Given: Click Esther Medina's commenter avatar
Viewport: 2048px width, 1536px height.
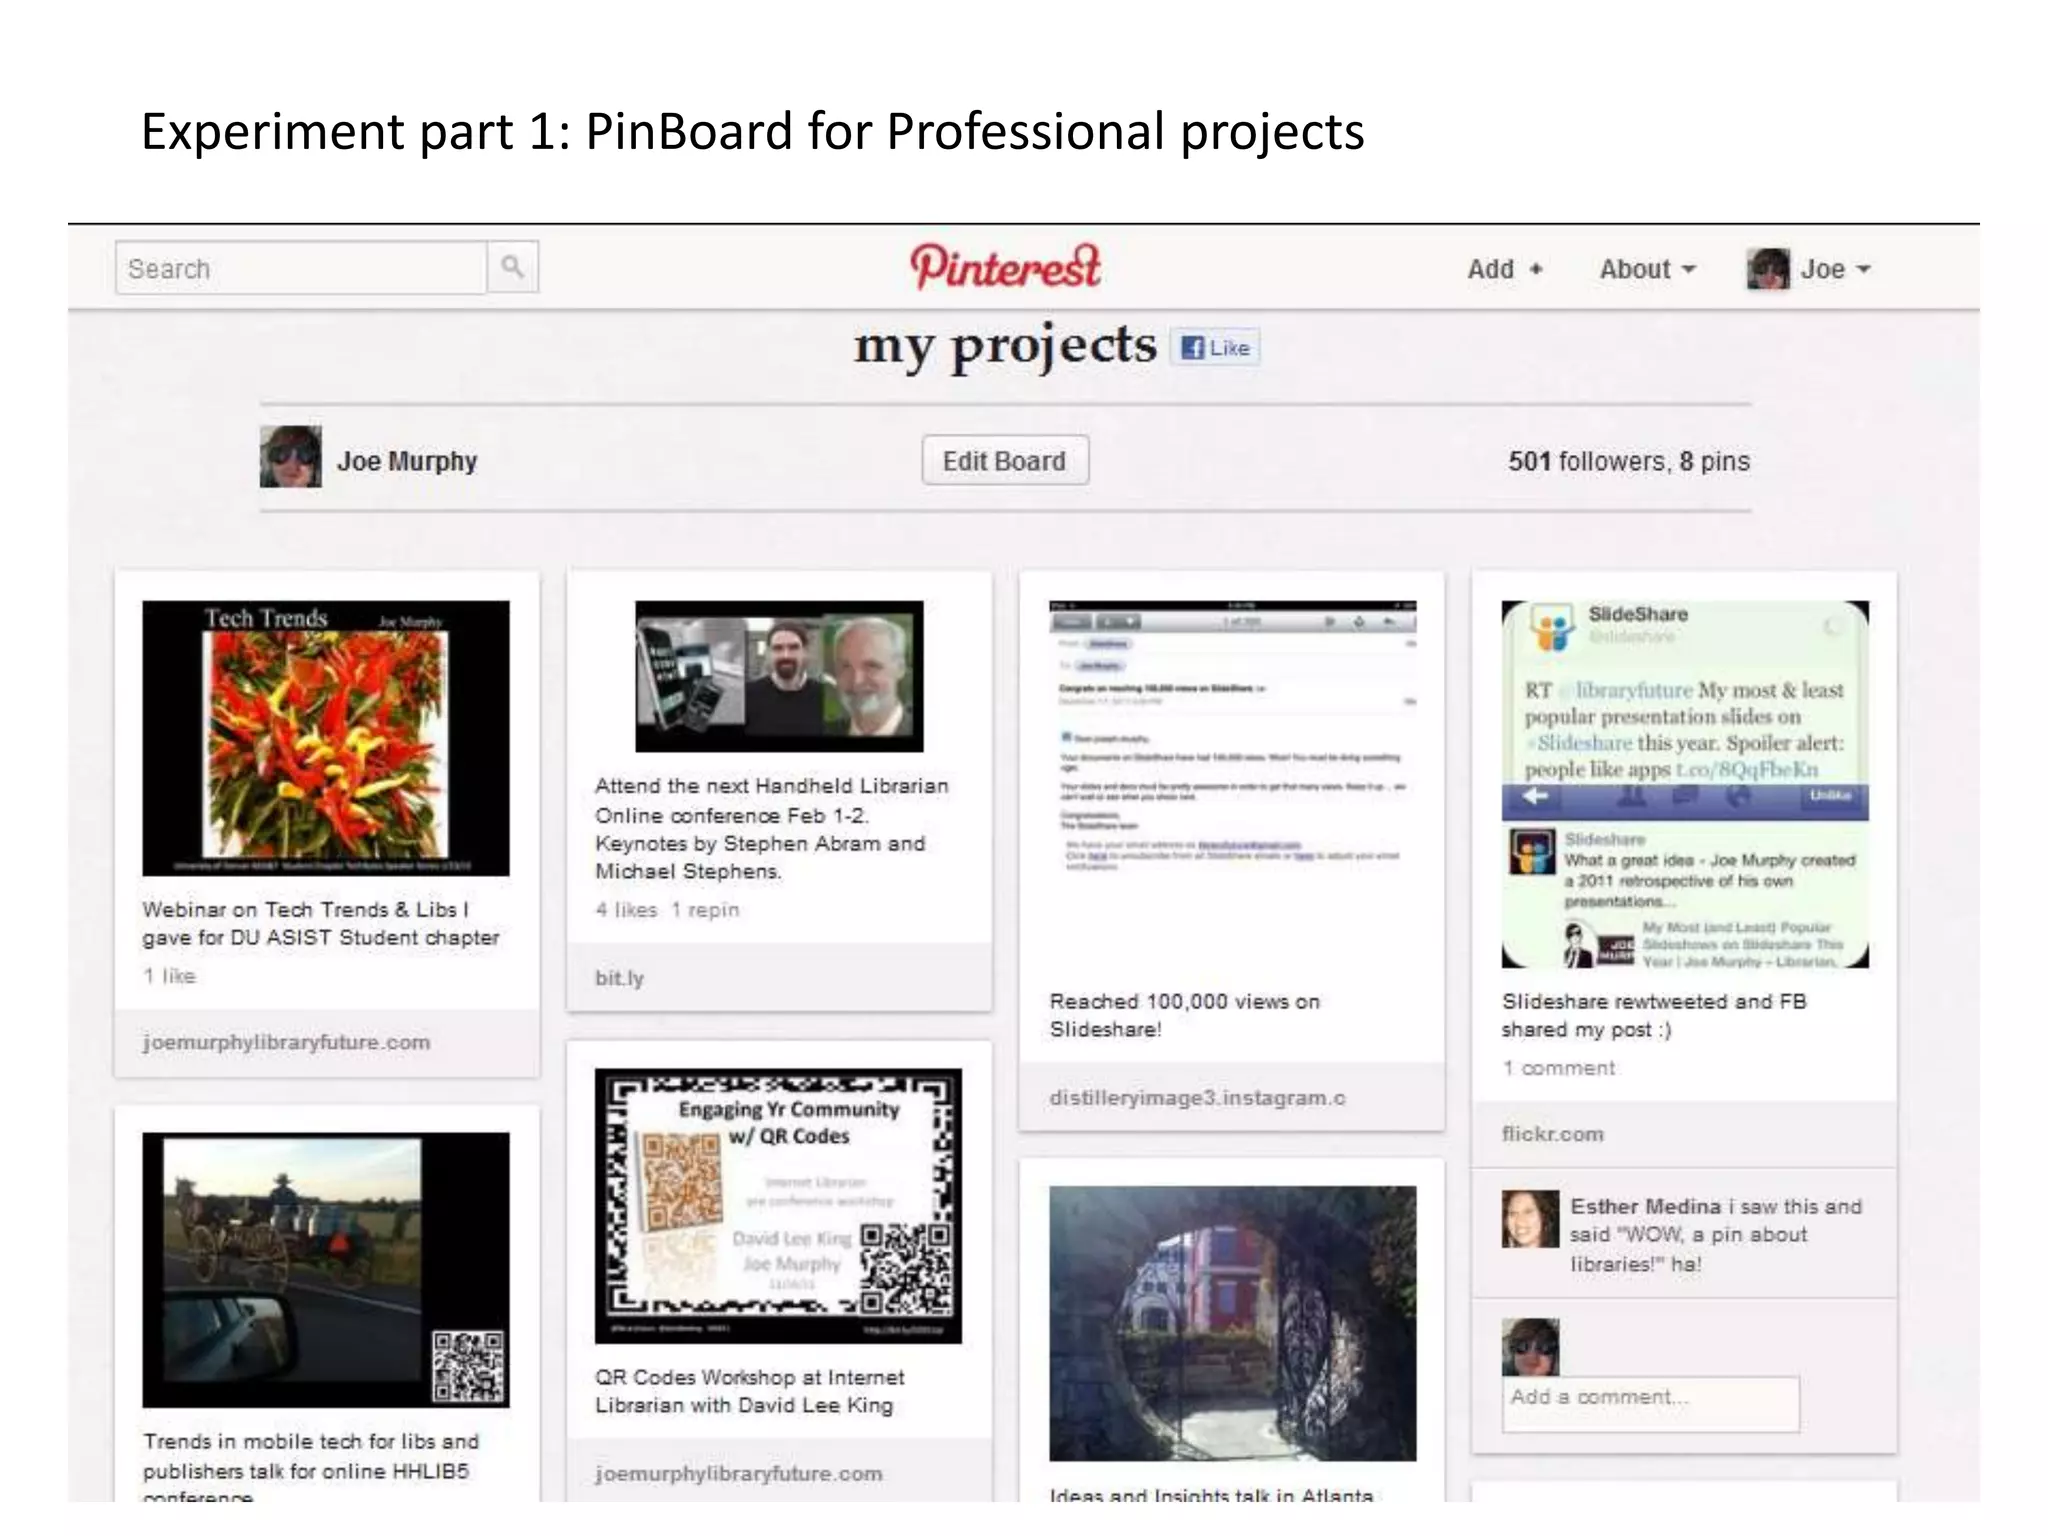Looking at the screenshot, I should [1530, 1218].
